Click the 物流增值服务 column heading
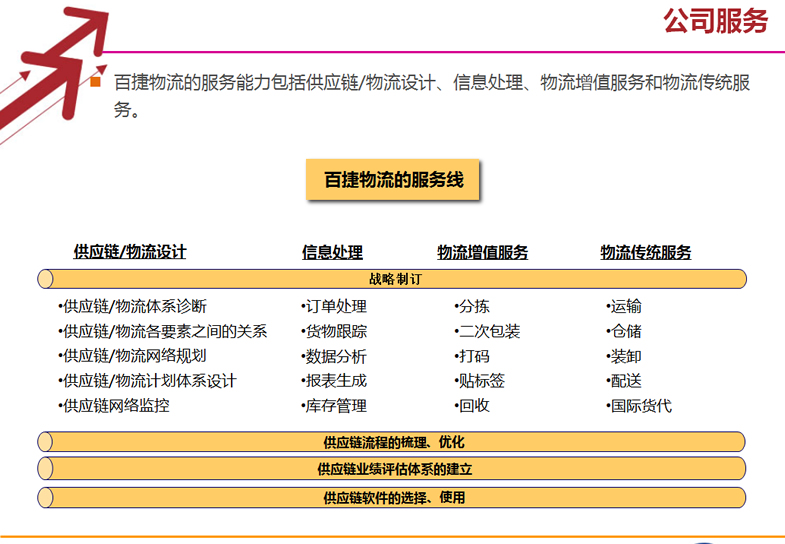This screenshot has height=544, width=785. 483,252
